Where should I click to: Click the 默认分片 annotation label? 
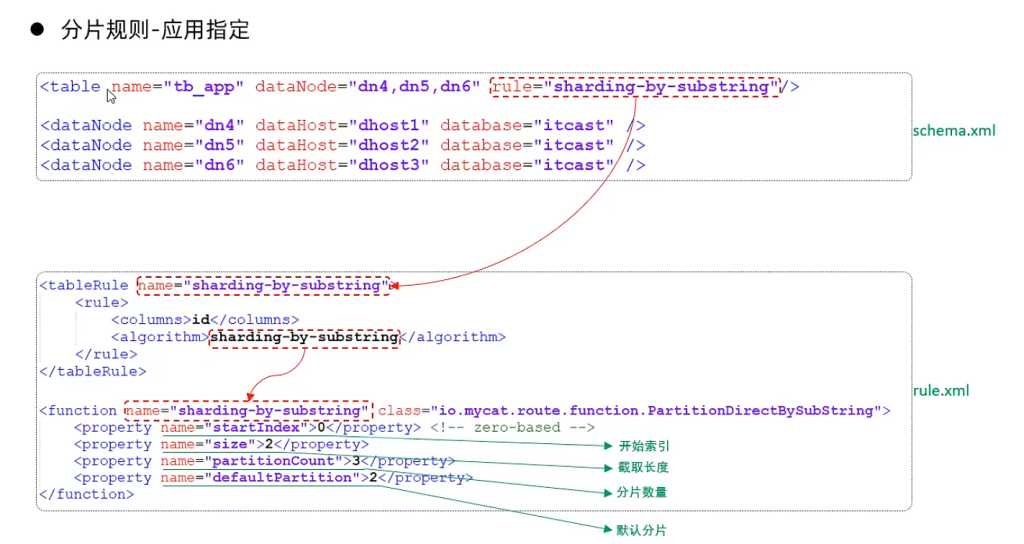coord(641,530)
